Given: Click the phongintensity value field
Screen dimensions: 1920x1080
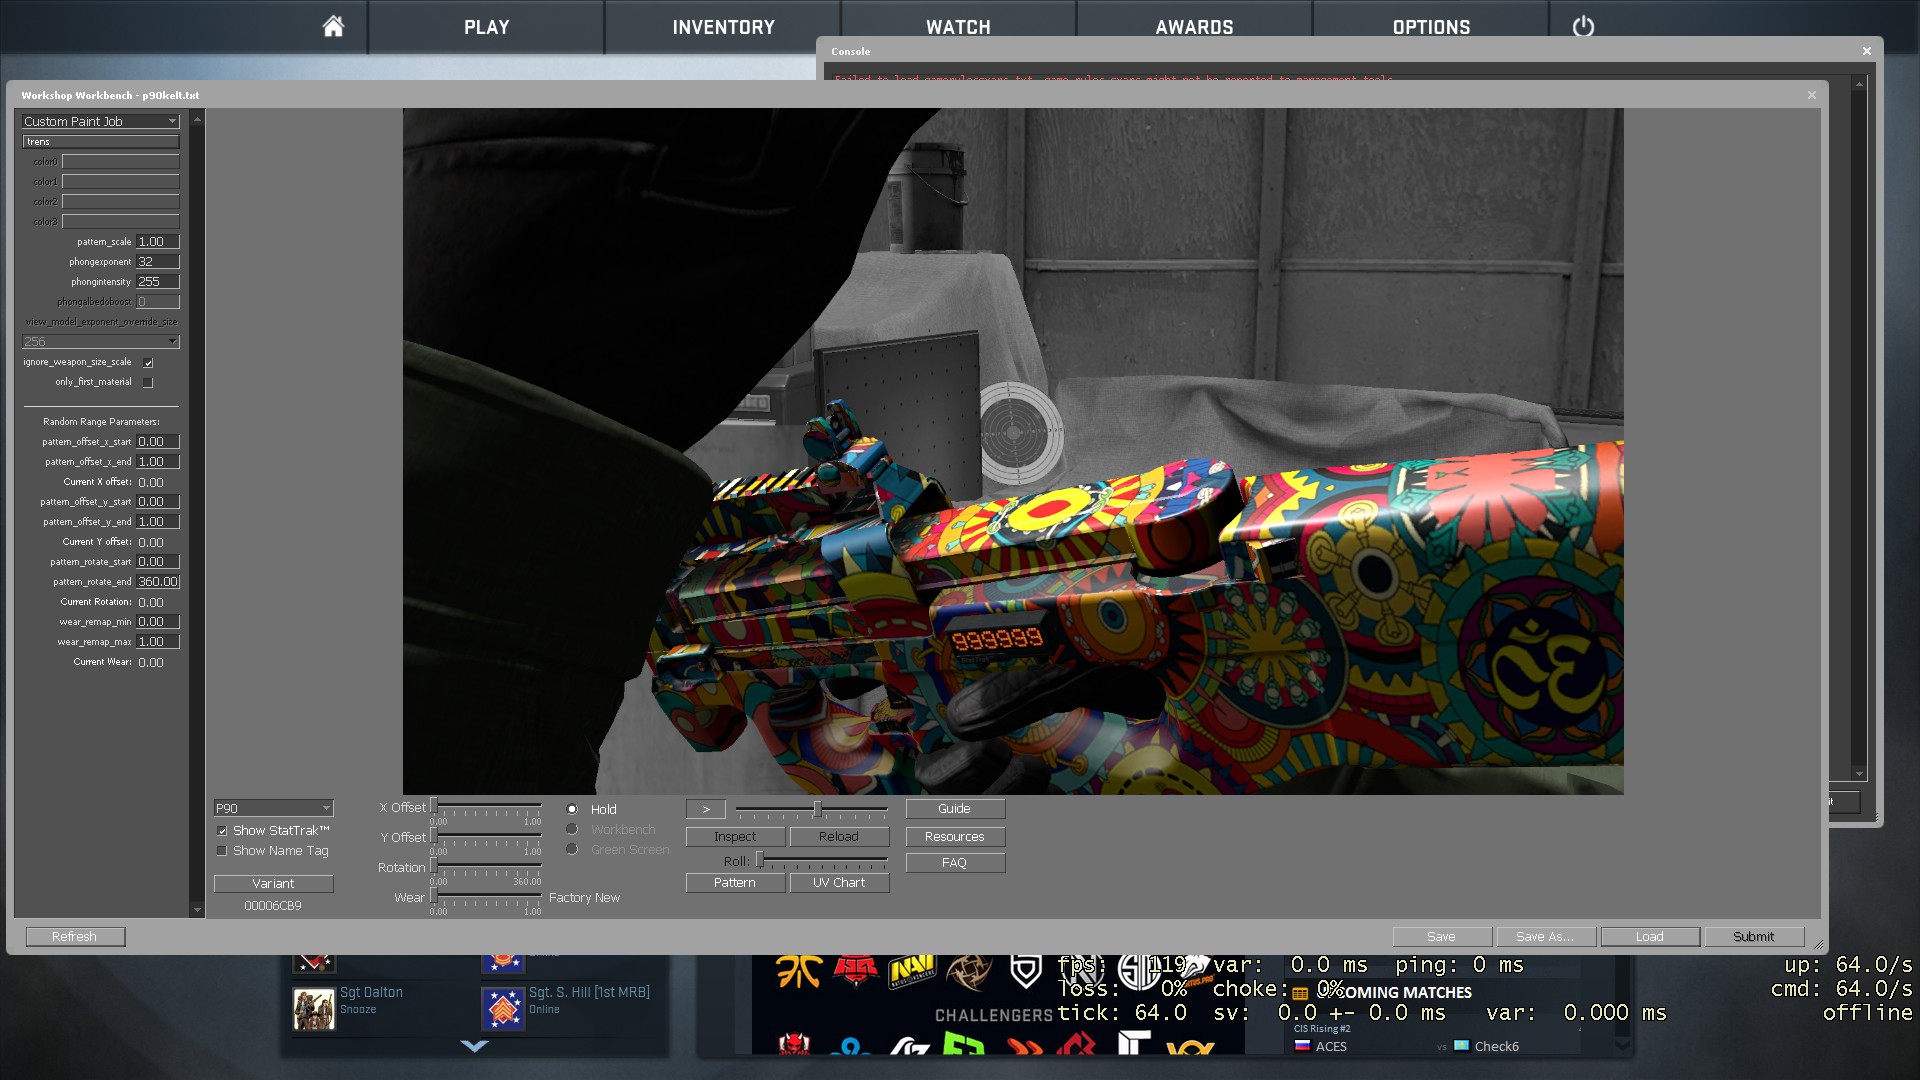Looking at the screenshot, I should 157,282.
